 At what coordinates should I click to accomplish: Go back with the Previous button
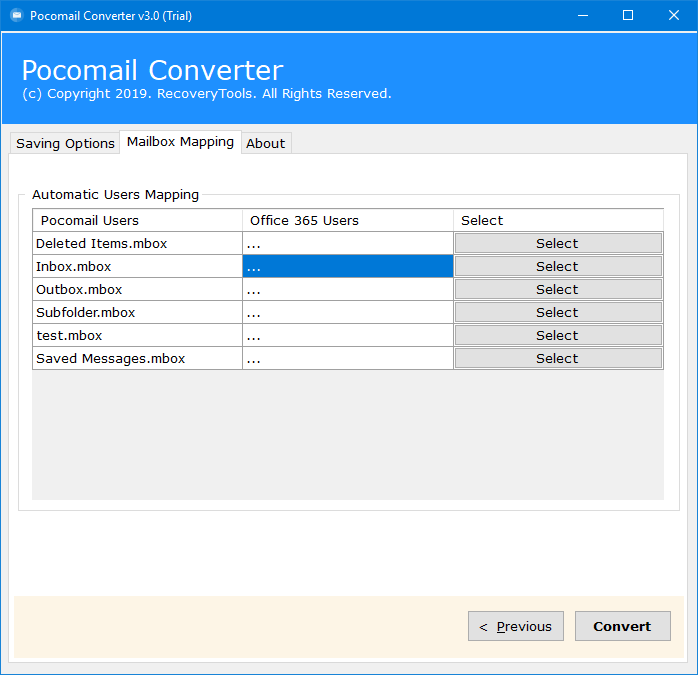tap(516, 626)
